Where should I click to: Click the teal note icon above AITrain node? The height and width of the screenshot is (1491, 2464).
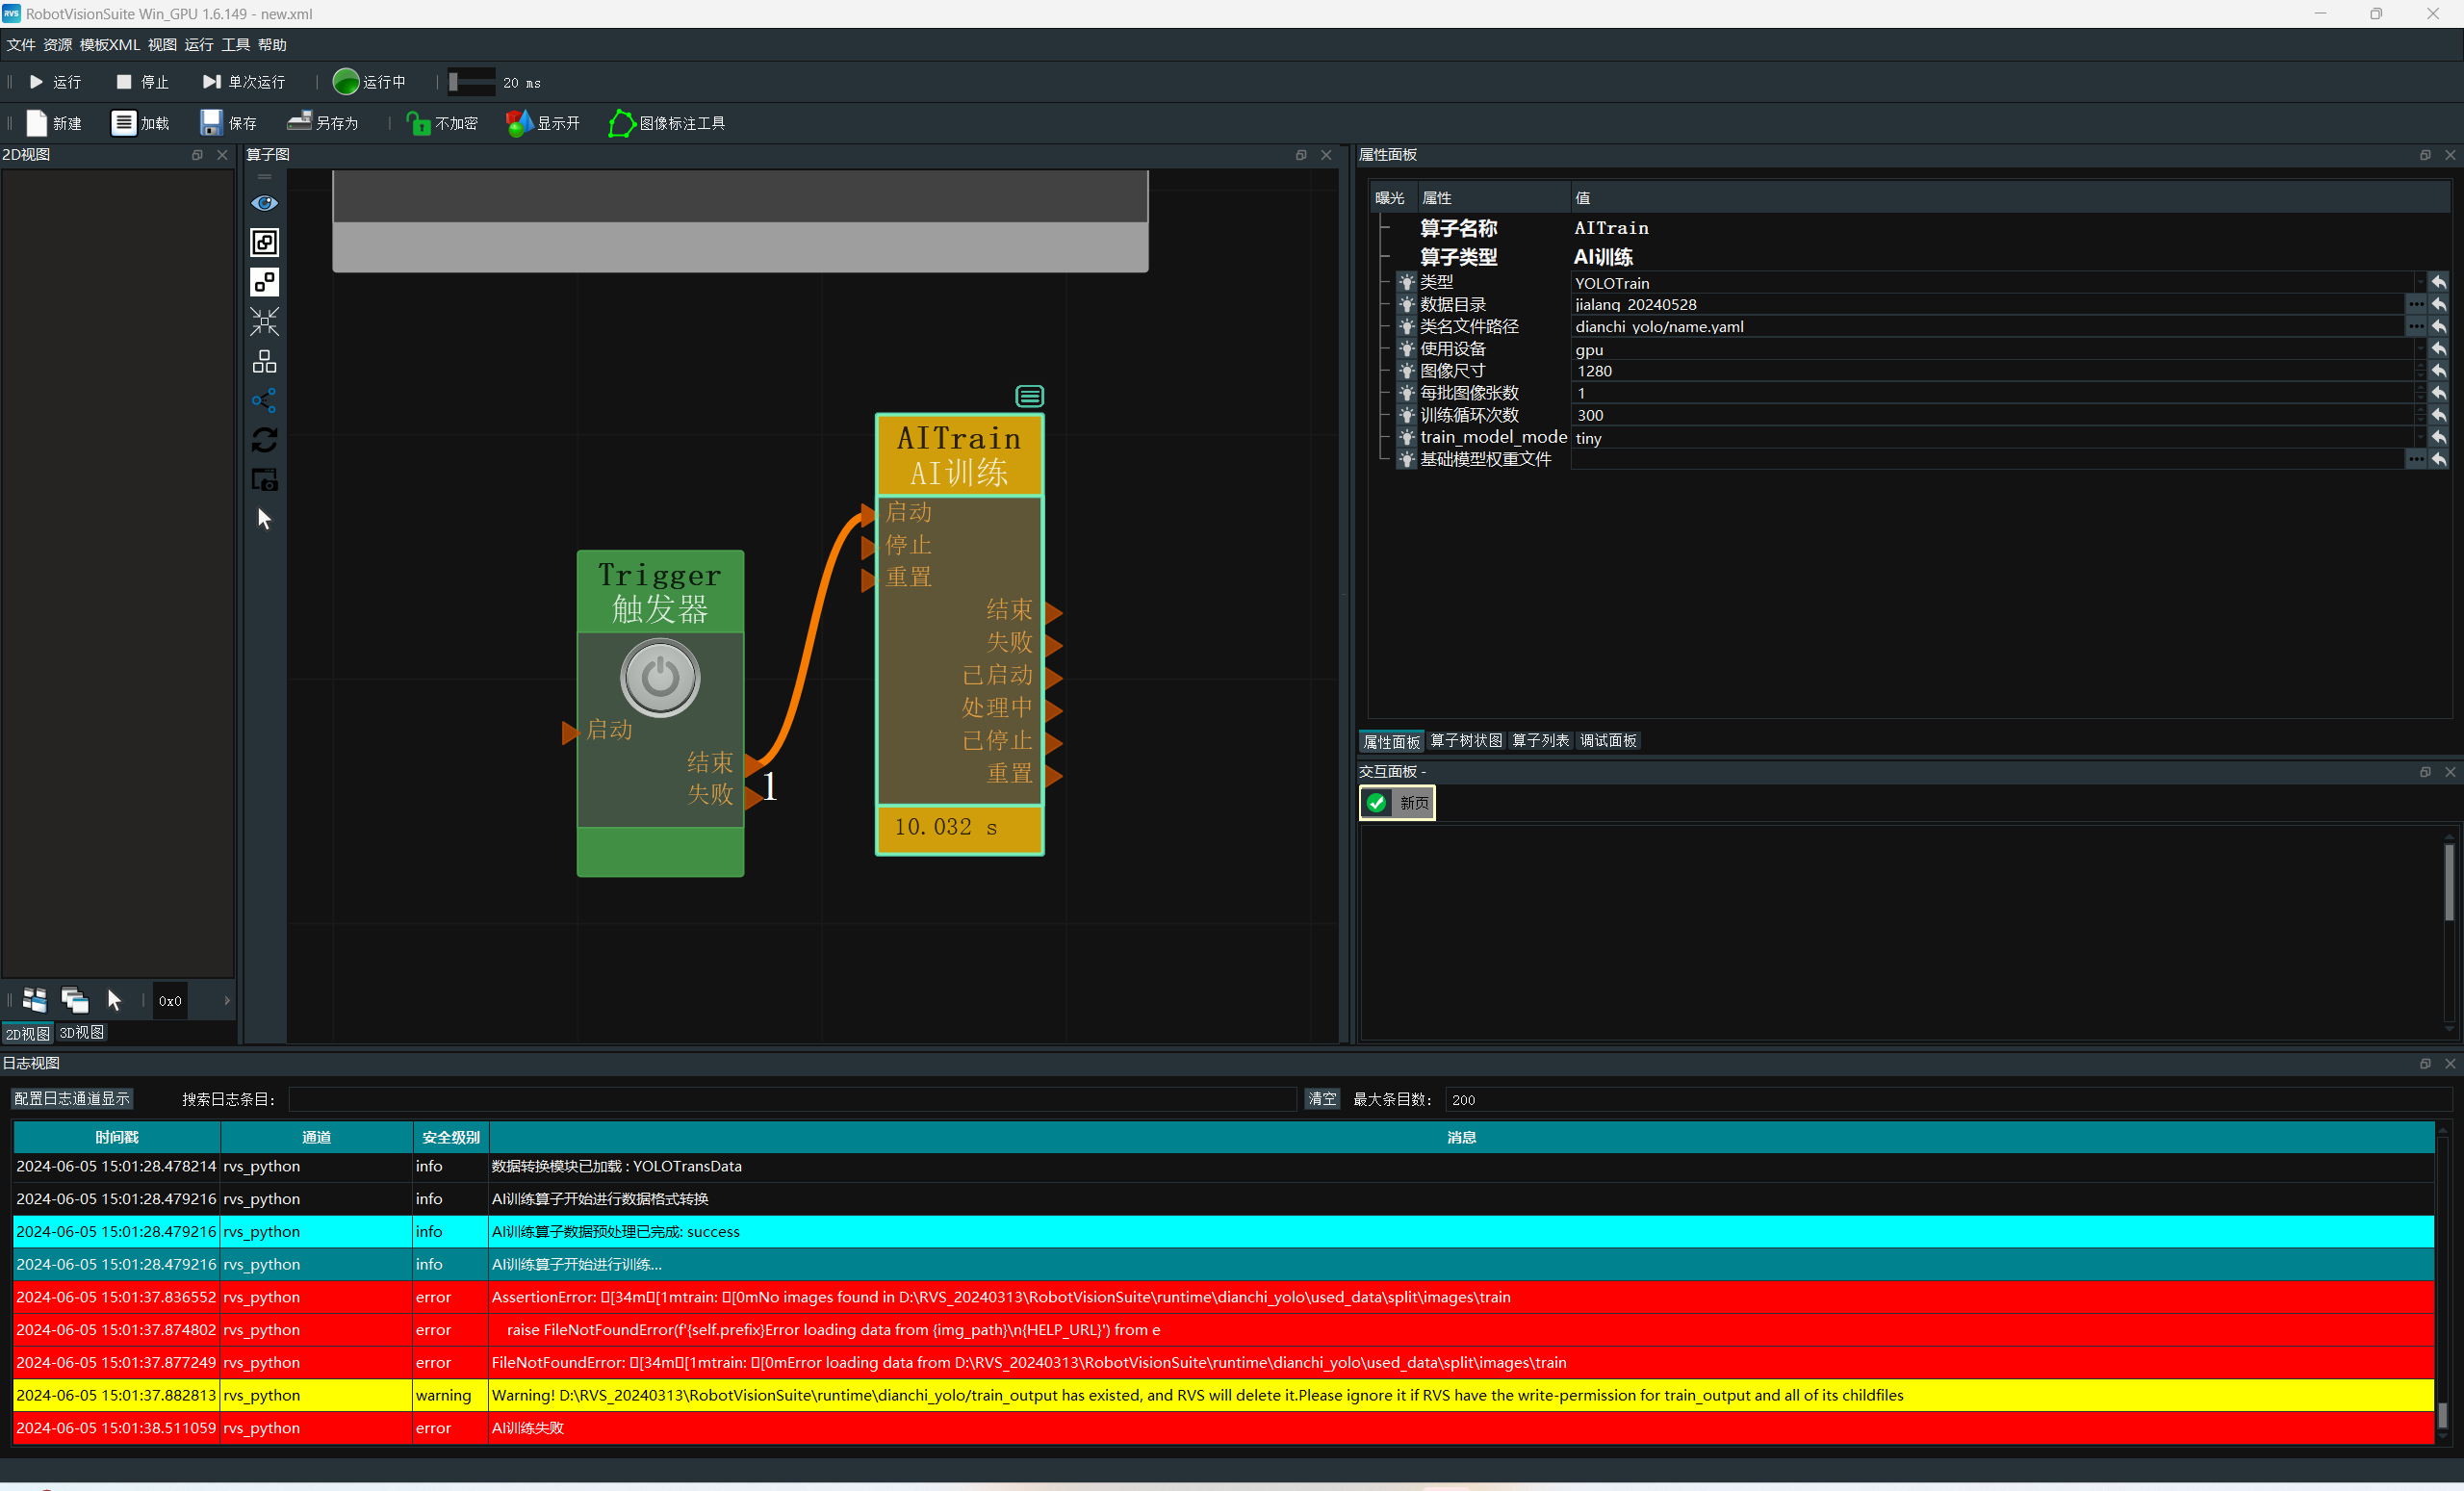coord(1029,396)
